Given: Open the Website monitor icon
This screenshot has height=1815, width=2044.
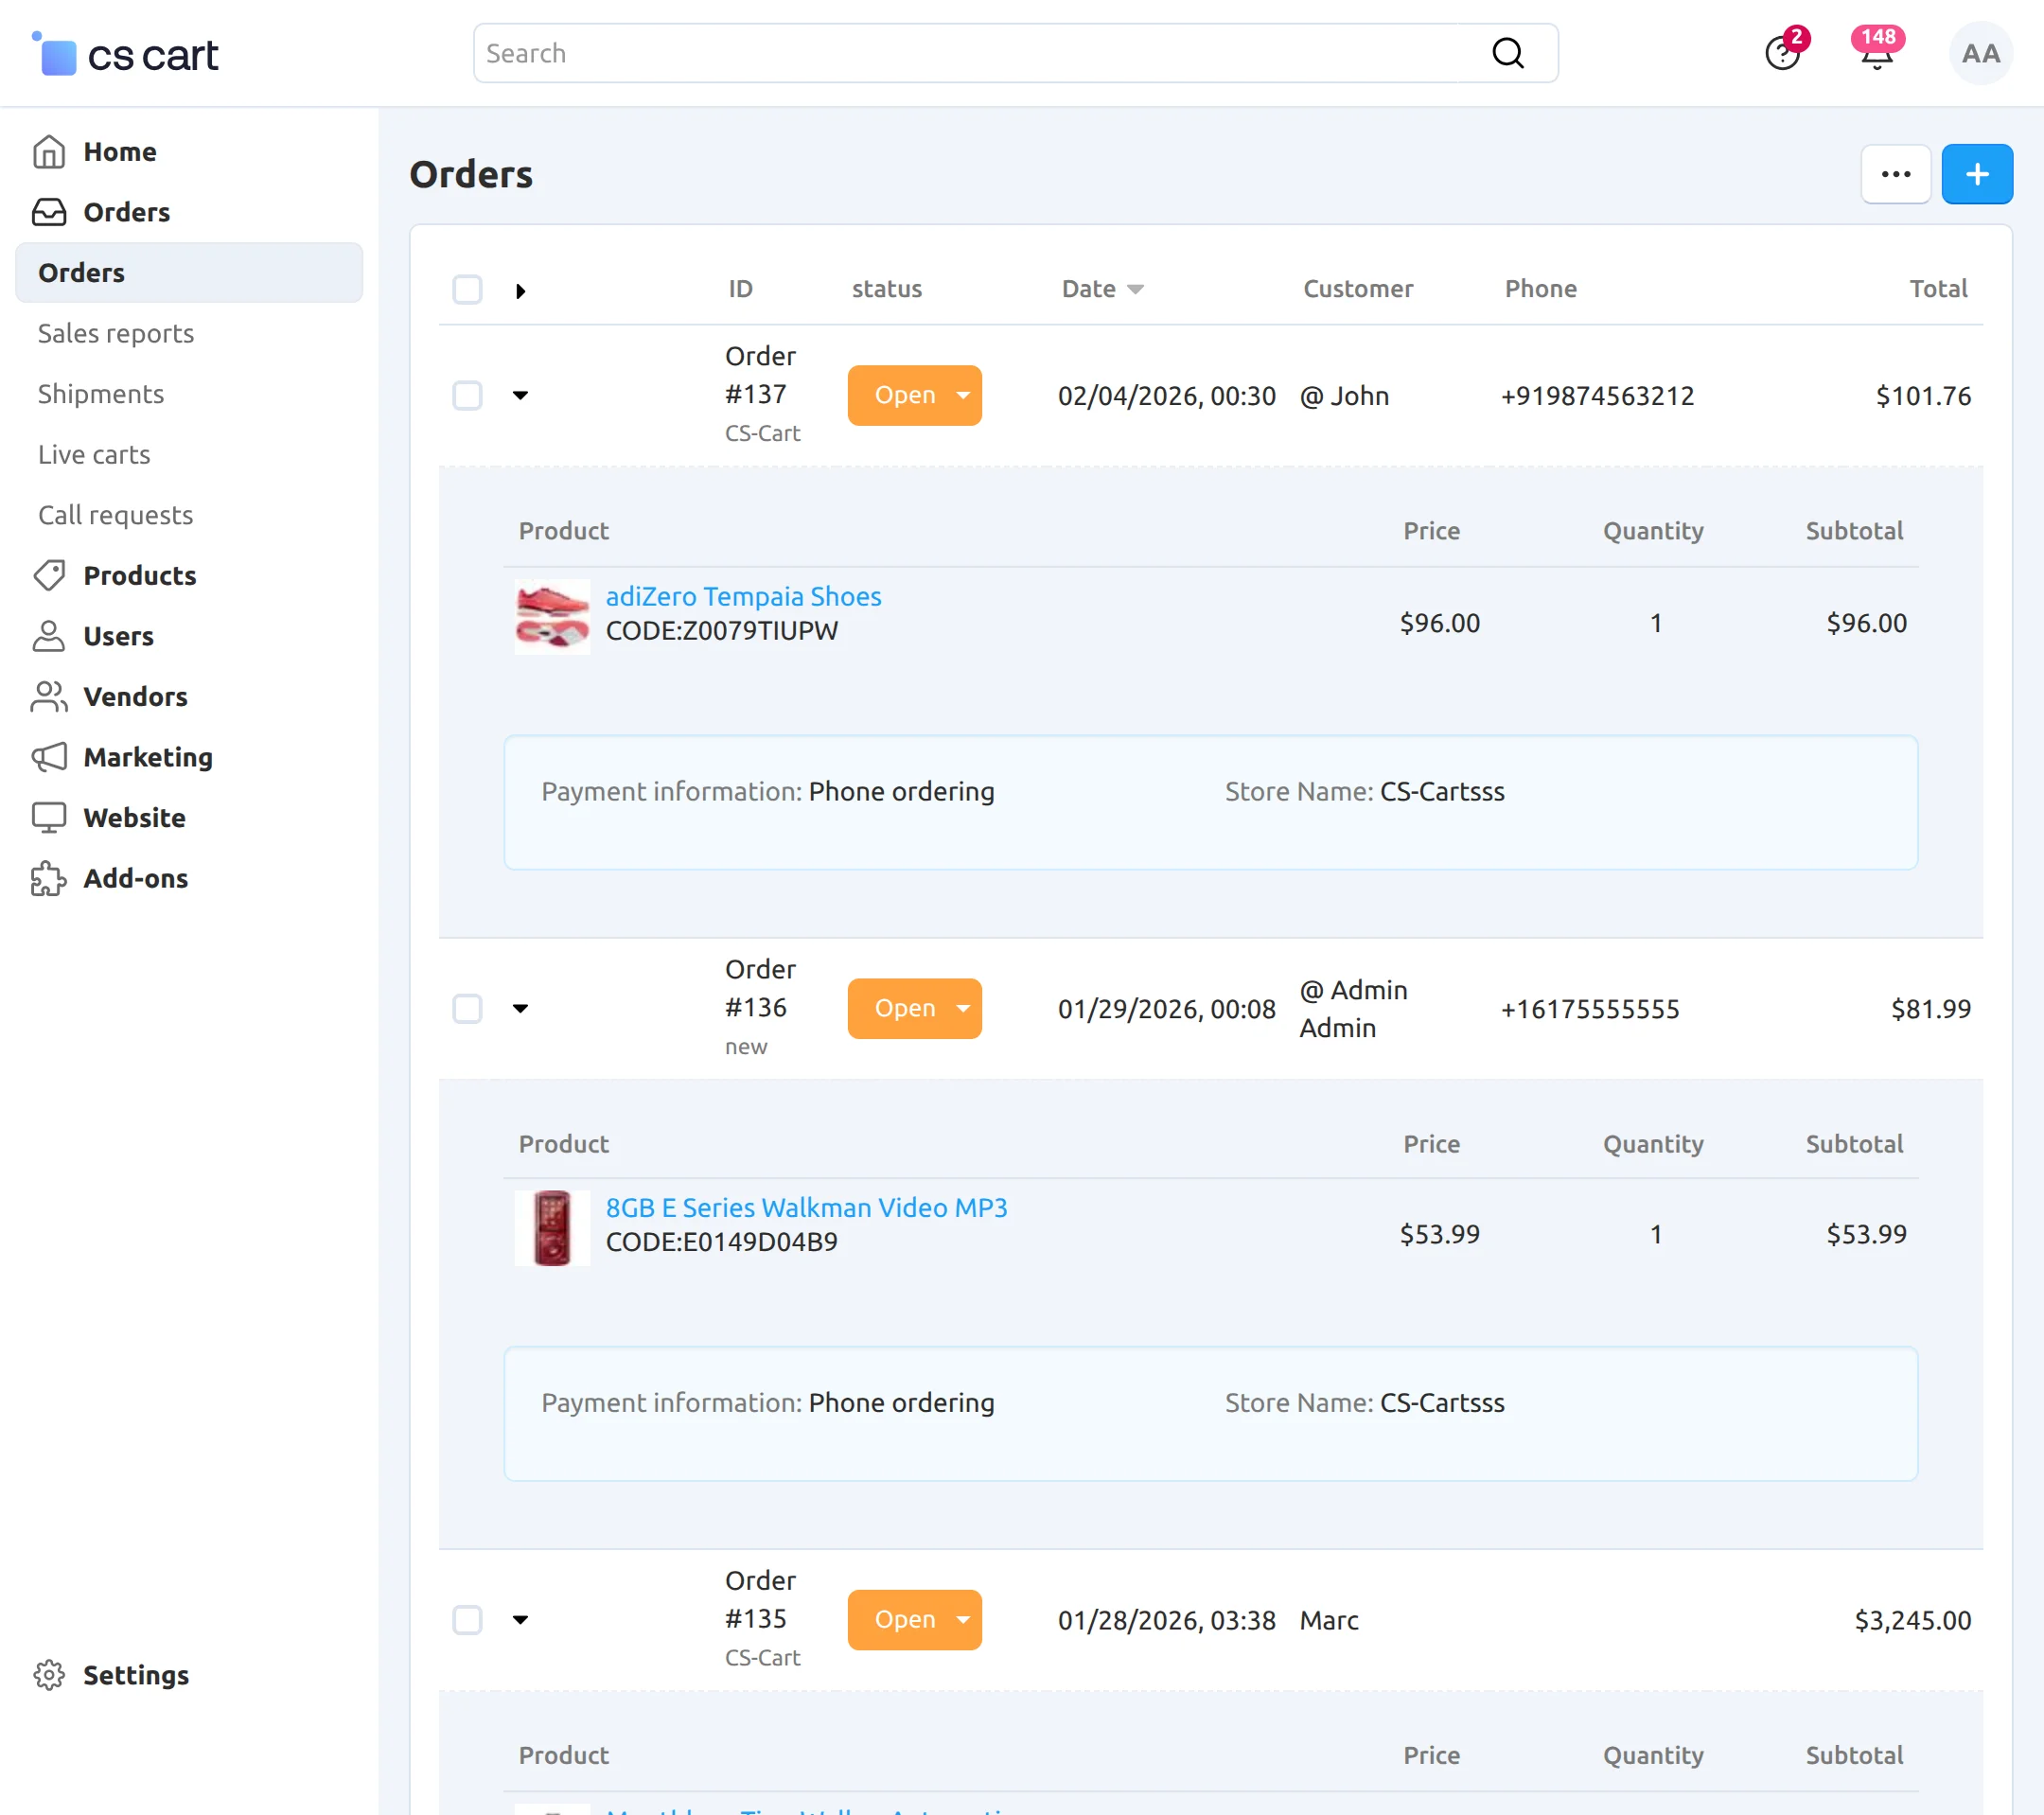Looking at the screenshot, I should coord(50,817).
